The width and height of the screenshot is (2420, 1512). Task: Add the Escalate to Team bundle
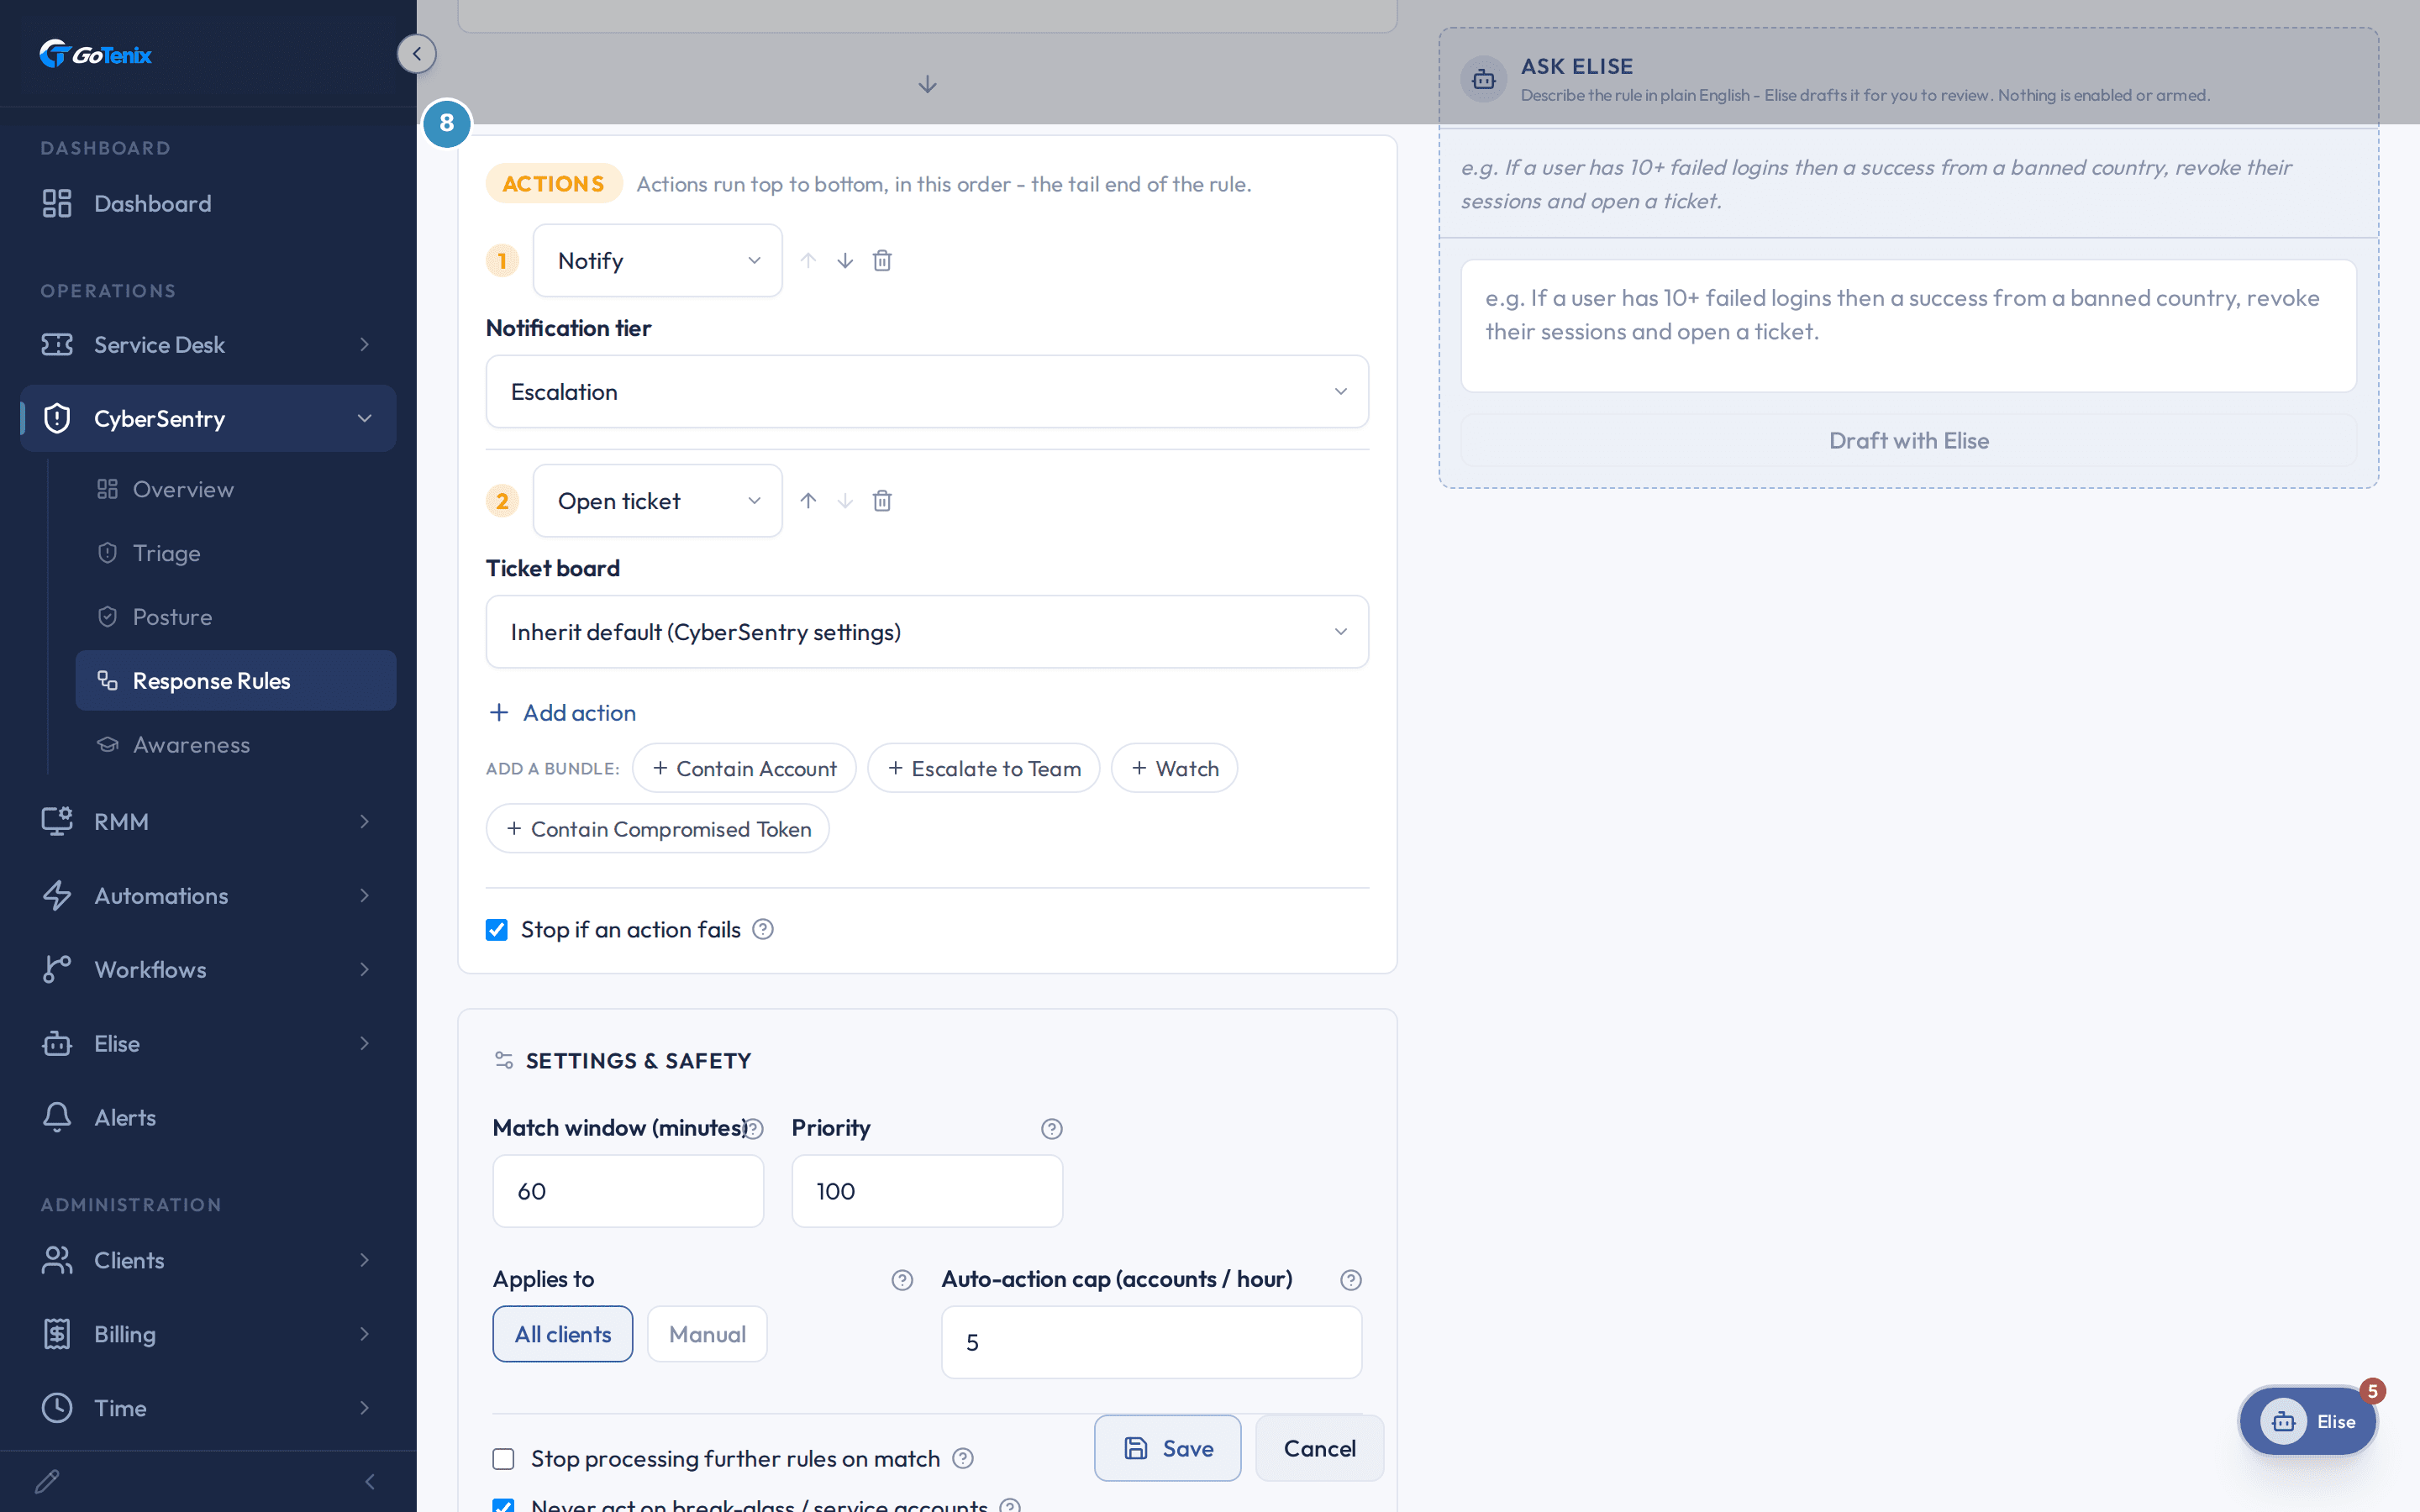click(x=984, y=768)
